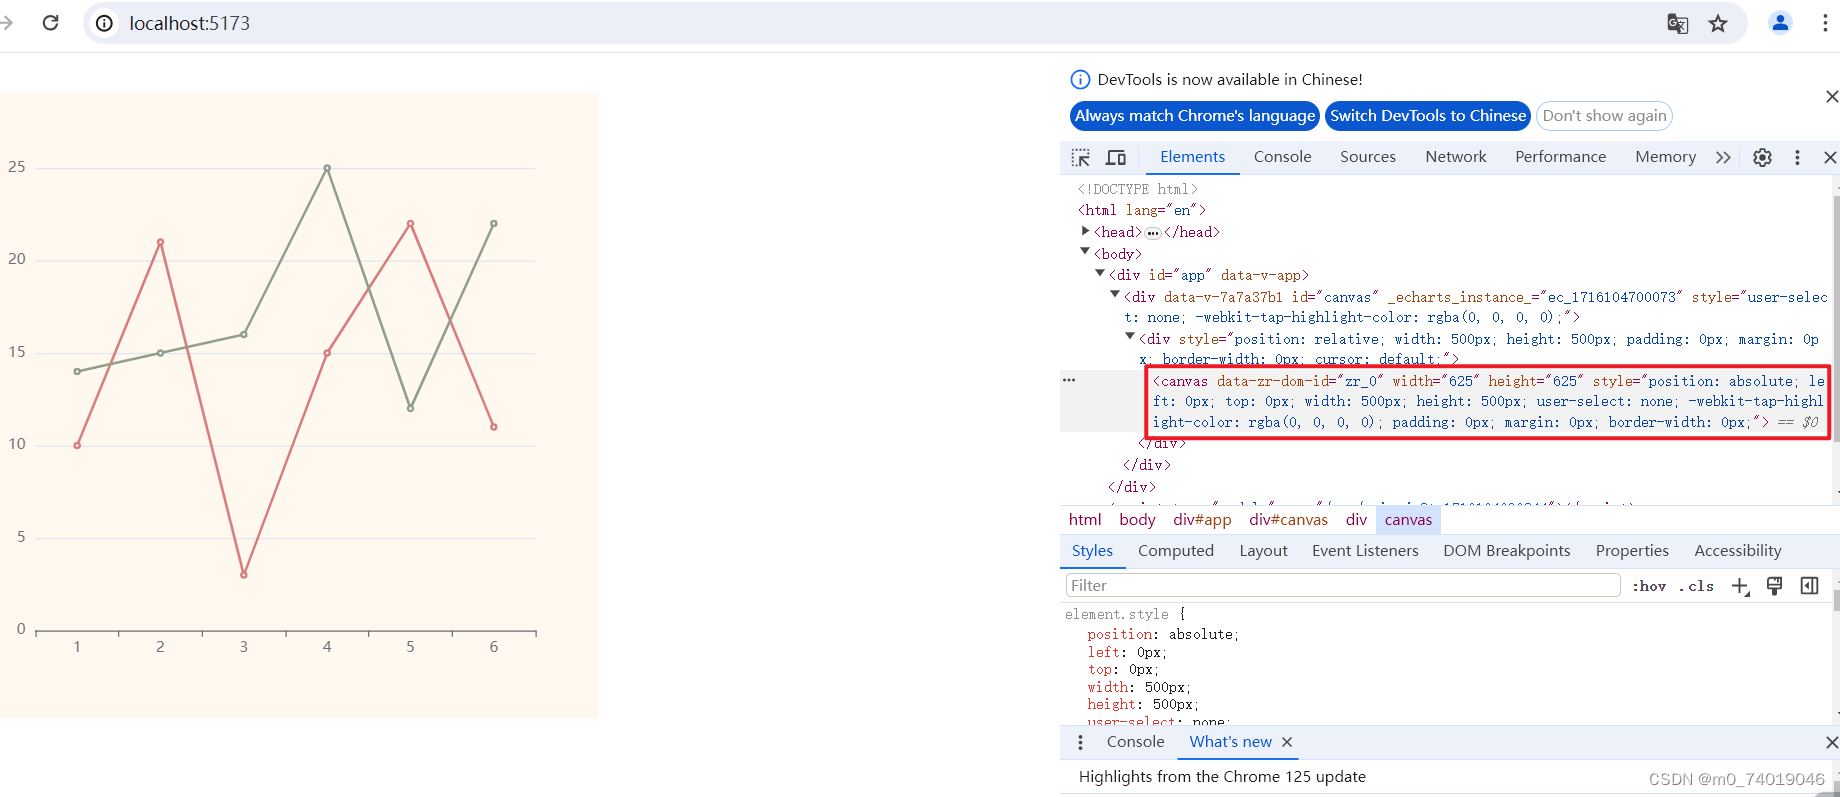Select the Computed pane tab
1840x797 pixels.
(1176, 551)
